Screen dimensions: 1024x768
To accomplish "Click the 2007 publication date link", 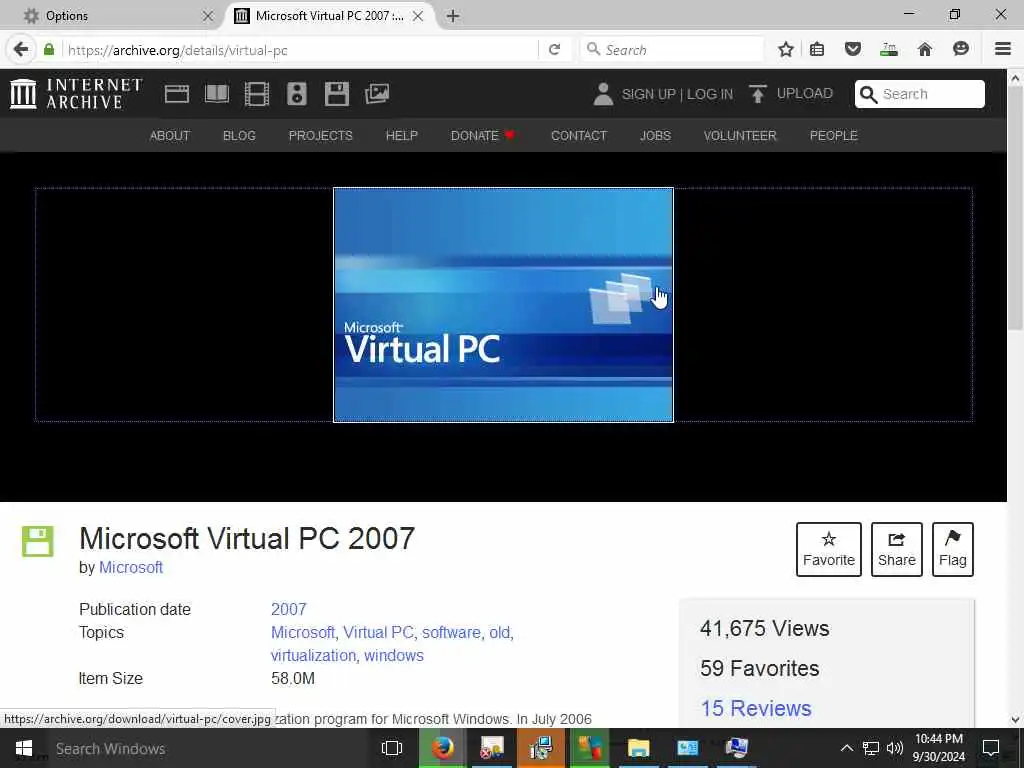I will [289, 609].
